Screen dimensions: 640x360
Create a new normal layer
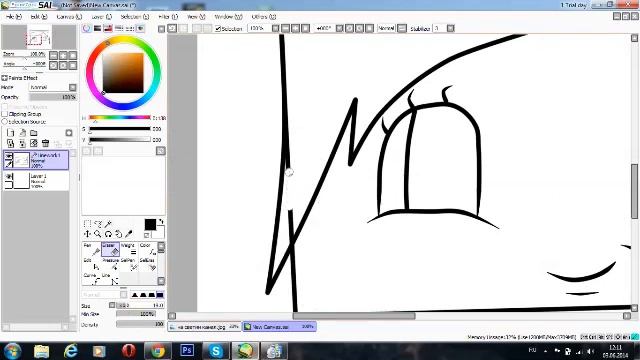[11, 133]
